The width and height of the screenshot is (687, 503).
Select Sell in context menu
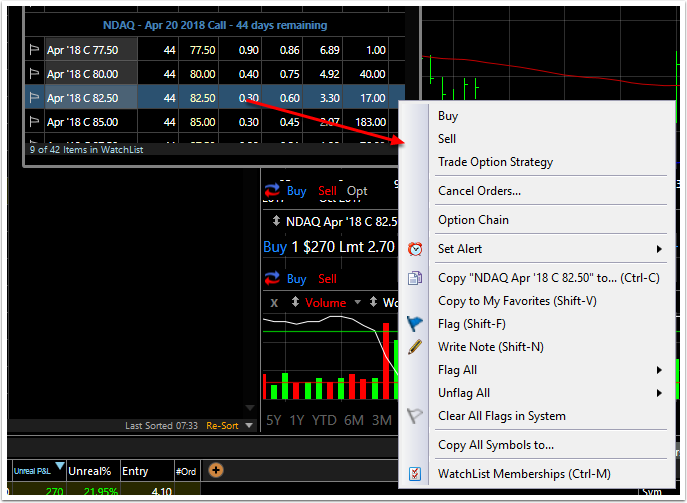[447, 139]
